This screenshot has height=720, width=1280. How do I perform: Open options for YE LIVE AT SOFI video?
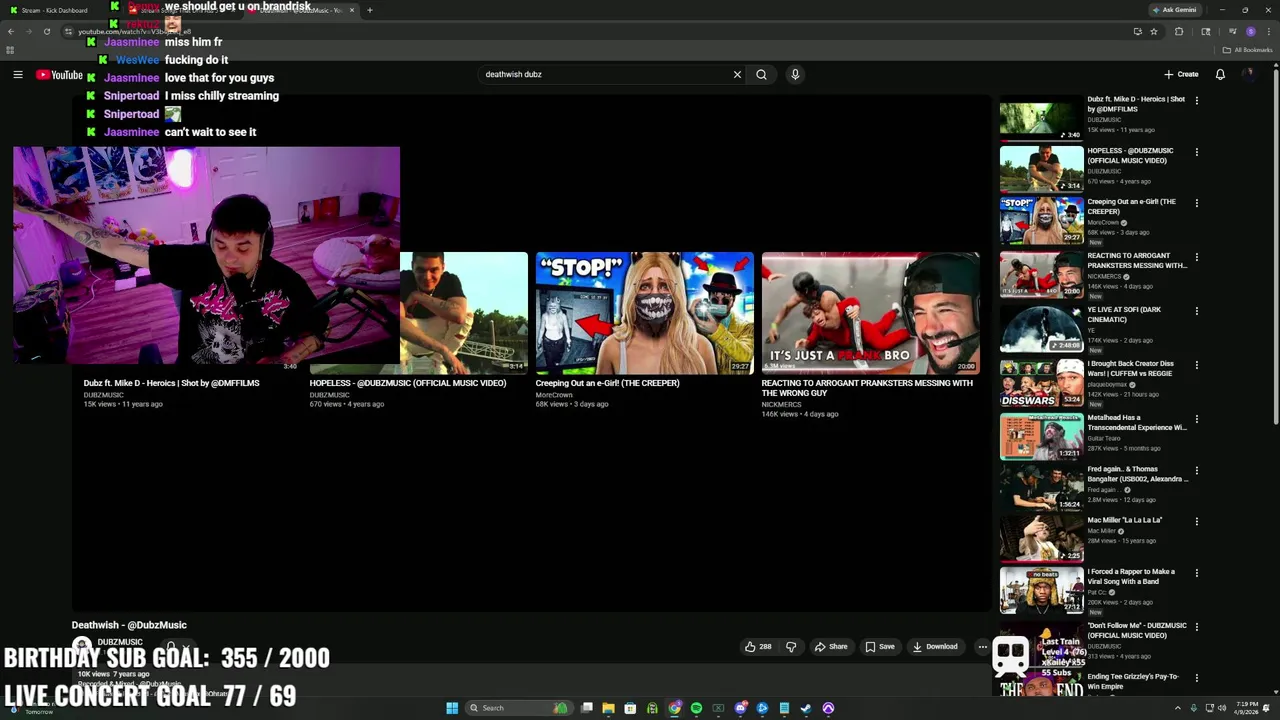point(1196,311)
